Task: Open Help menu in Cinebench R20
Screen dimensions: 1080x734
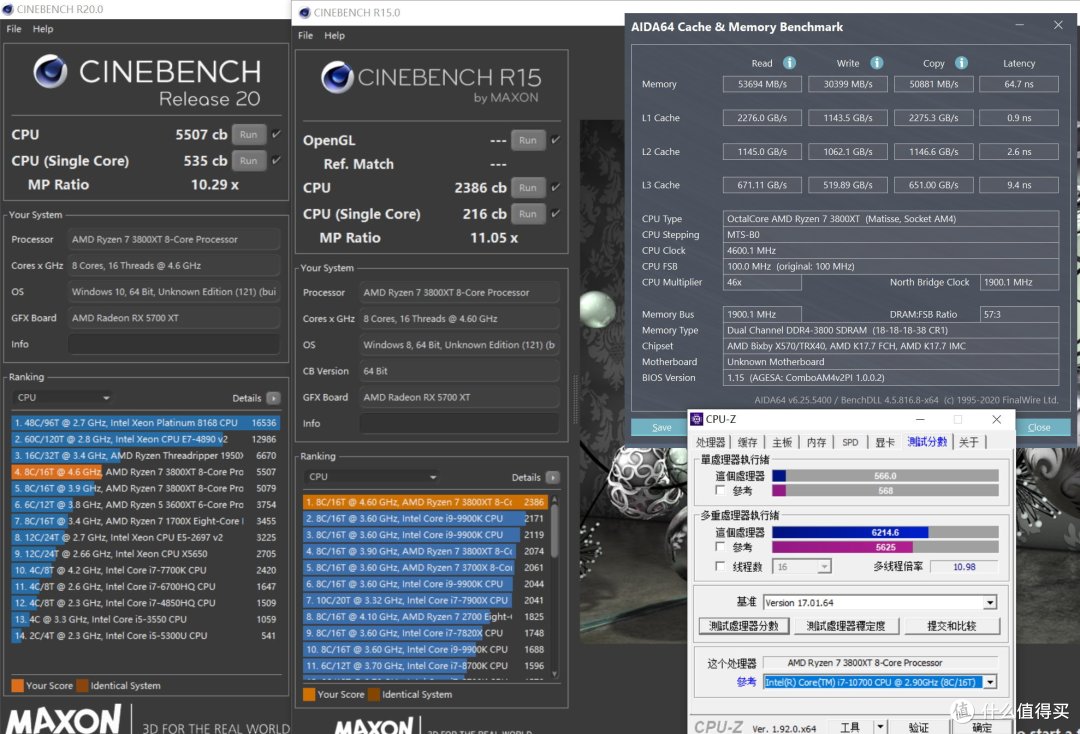Action: coord(43,29)
